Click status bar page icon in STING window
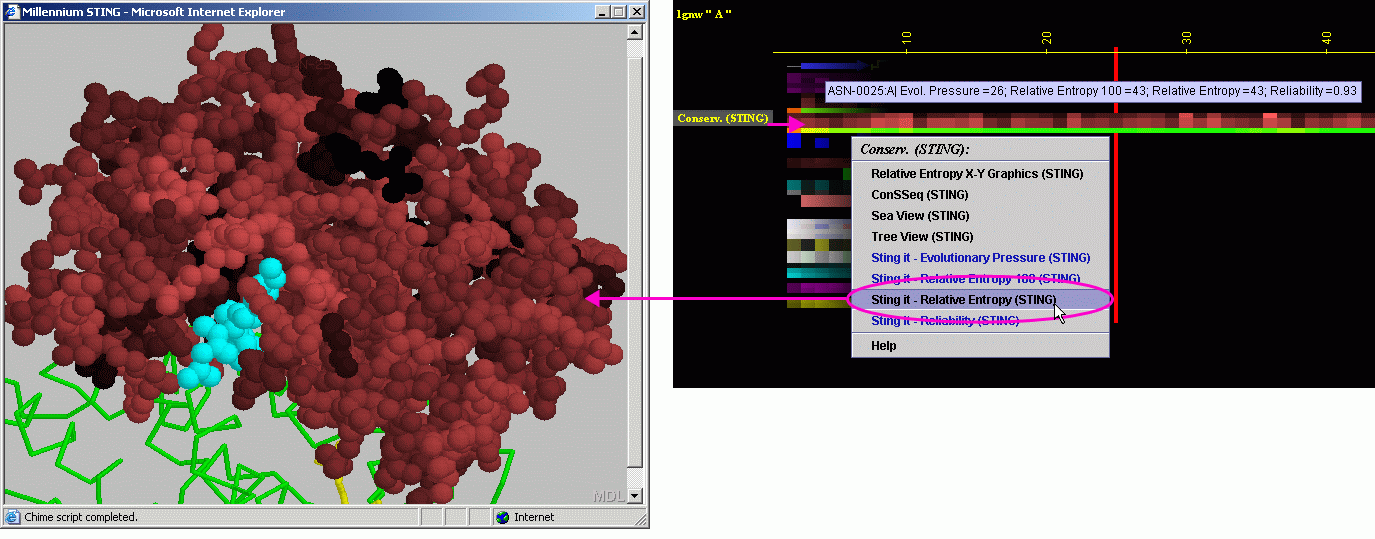 (12, 517)
